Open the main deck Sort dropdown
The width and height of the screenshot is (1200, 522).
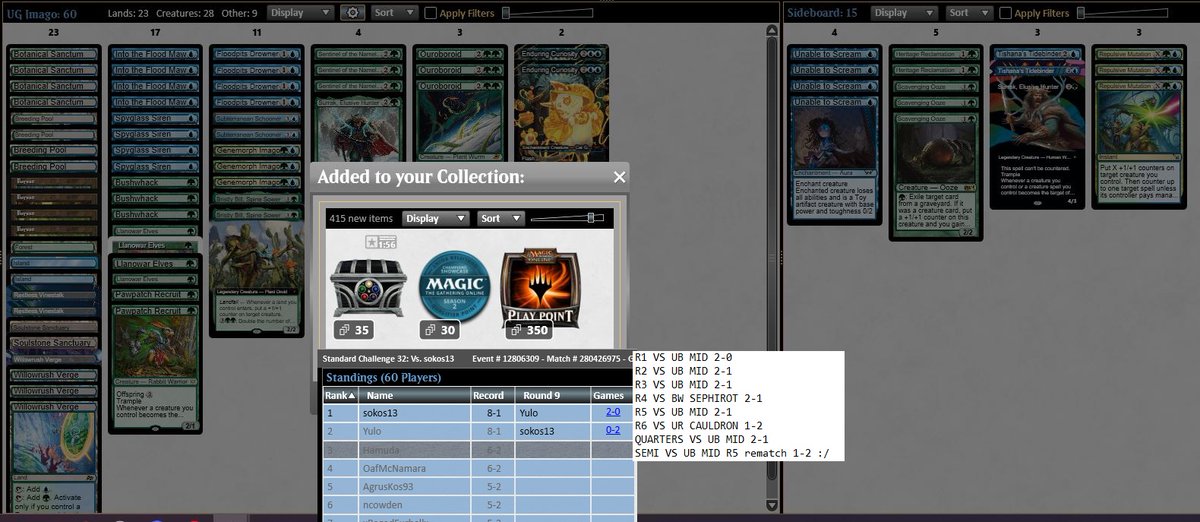(x=395, y=13)
